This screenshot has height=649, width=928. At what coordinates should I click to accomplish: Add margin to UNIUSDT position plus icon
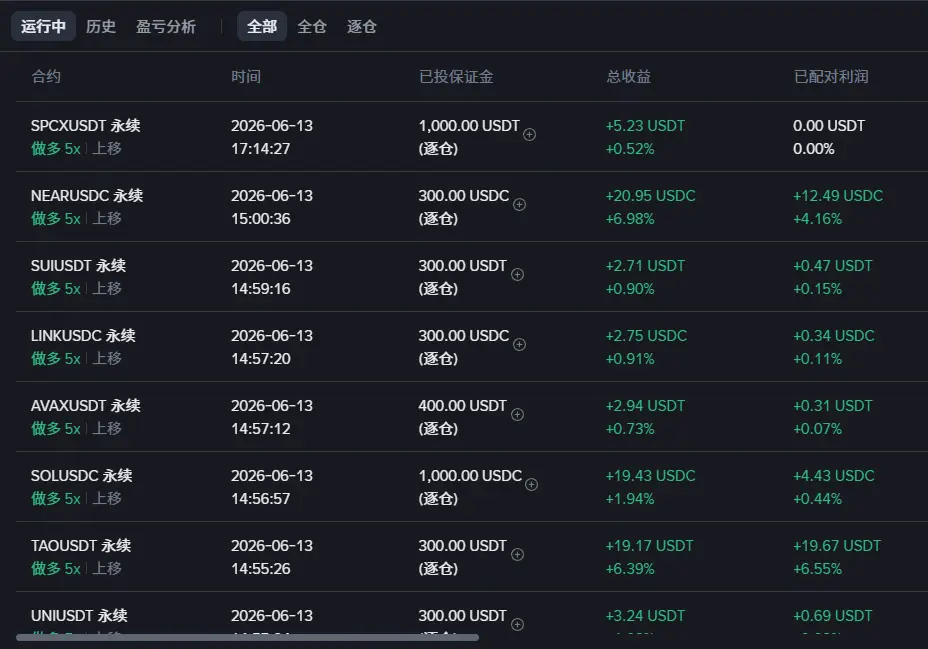coord(517,625)
